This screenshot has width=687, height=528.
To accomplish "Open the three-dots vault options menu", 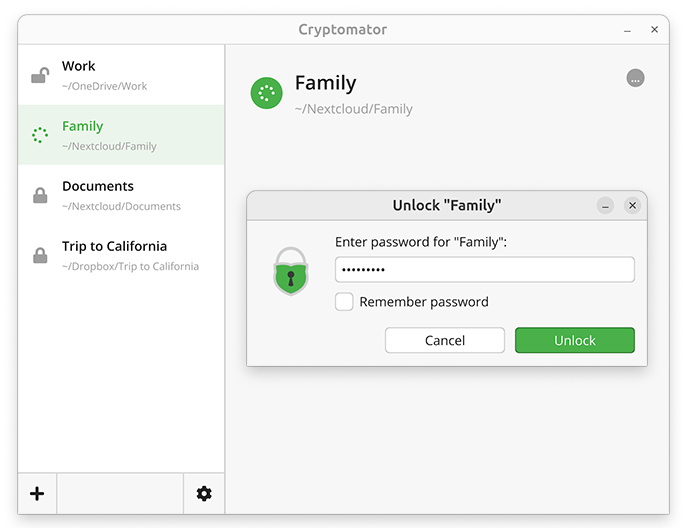I will tap(635, 78).
